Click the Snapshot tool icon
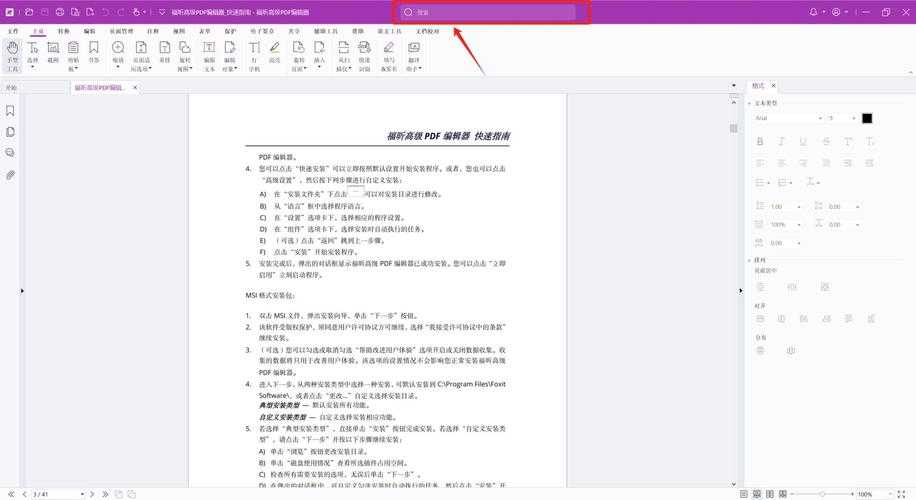This screenshot has width=916, height=500. tap(52, 54)
